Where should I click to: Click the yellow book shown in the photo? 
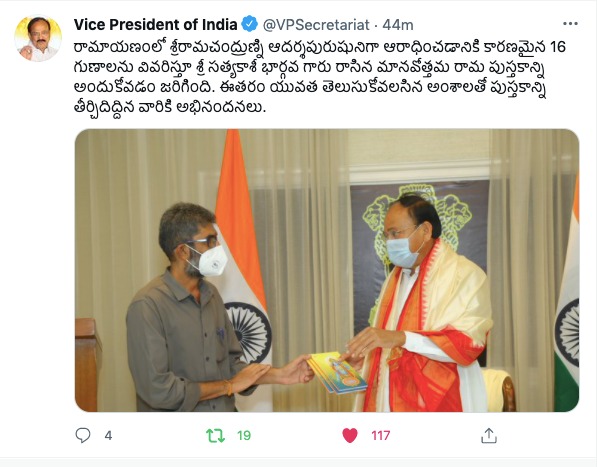[x=337, y=373]
